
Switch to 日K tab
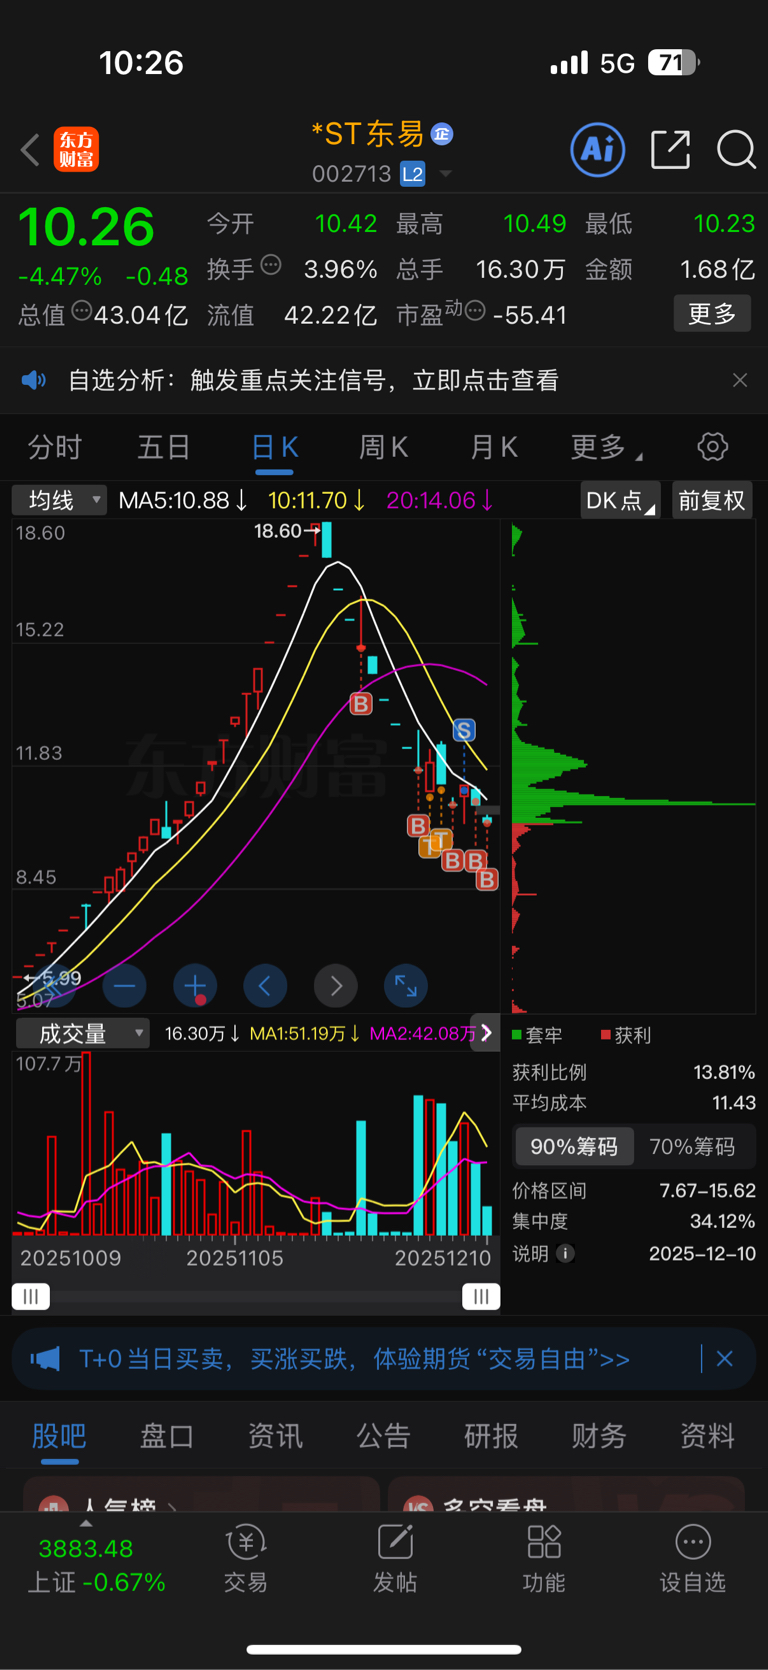[274, 447]
